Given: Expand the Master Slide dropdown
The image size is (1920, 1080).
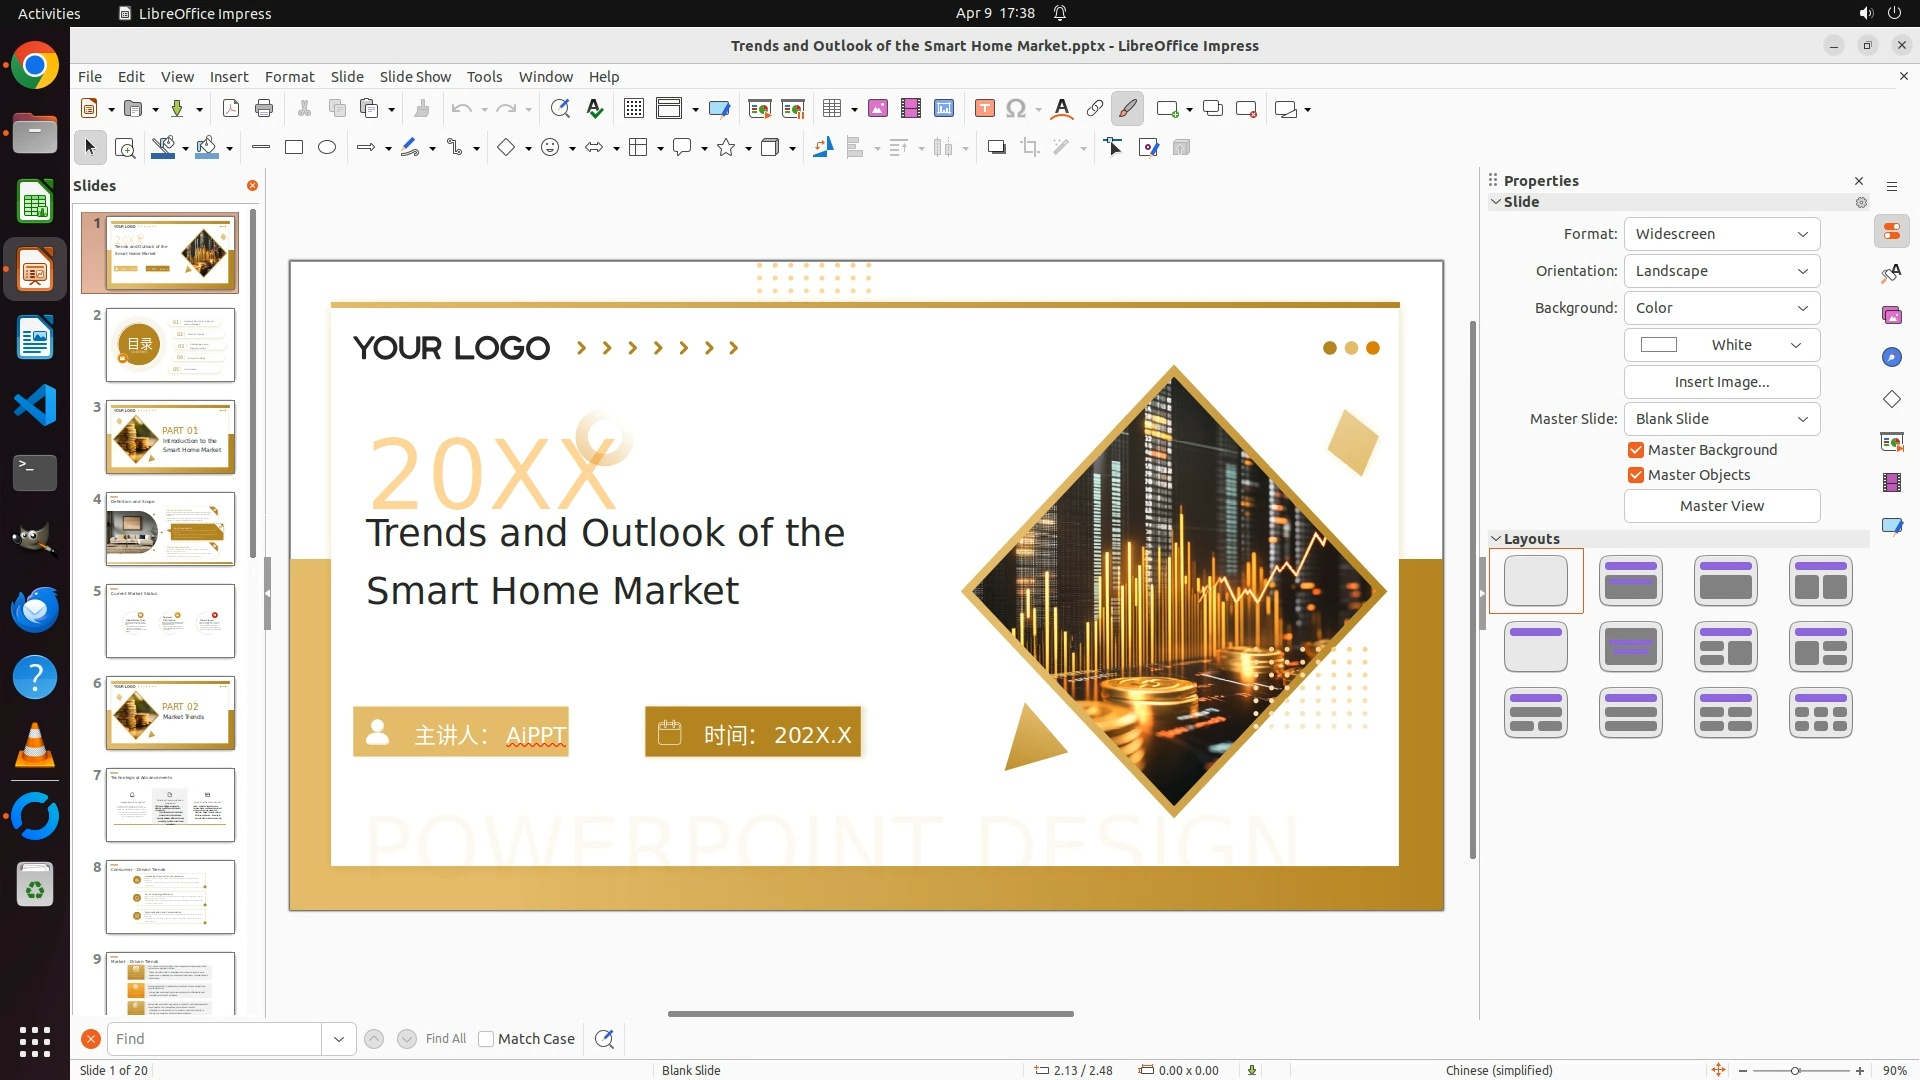Looking at the screenshot, I should point(1721,419).
